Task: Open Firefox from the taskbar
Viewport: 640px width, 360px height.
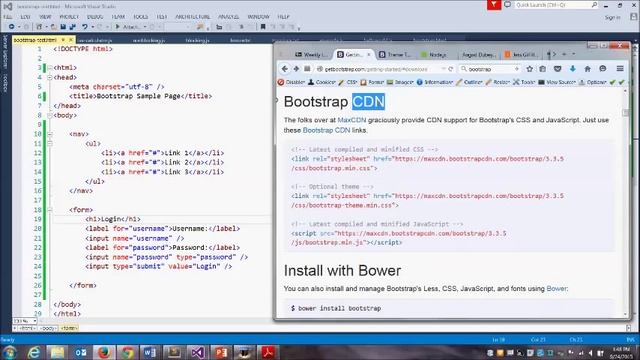Action: (x=104, y=352)
